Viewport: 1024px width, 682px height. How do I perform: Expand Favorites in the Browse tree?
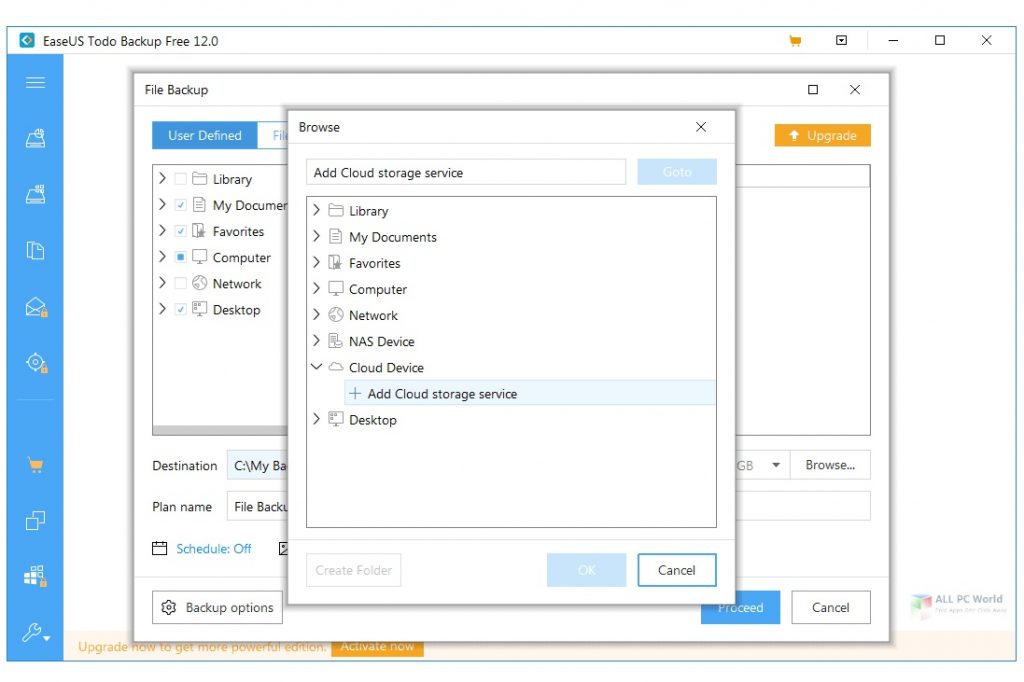(x=317, y=263)
